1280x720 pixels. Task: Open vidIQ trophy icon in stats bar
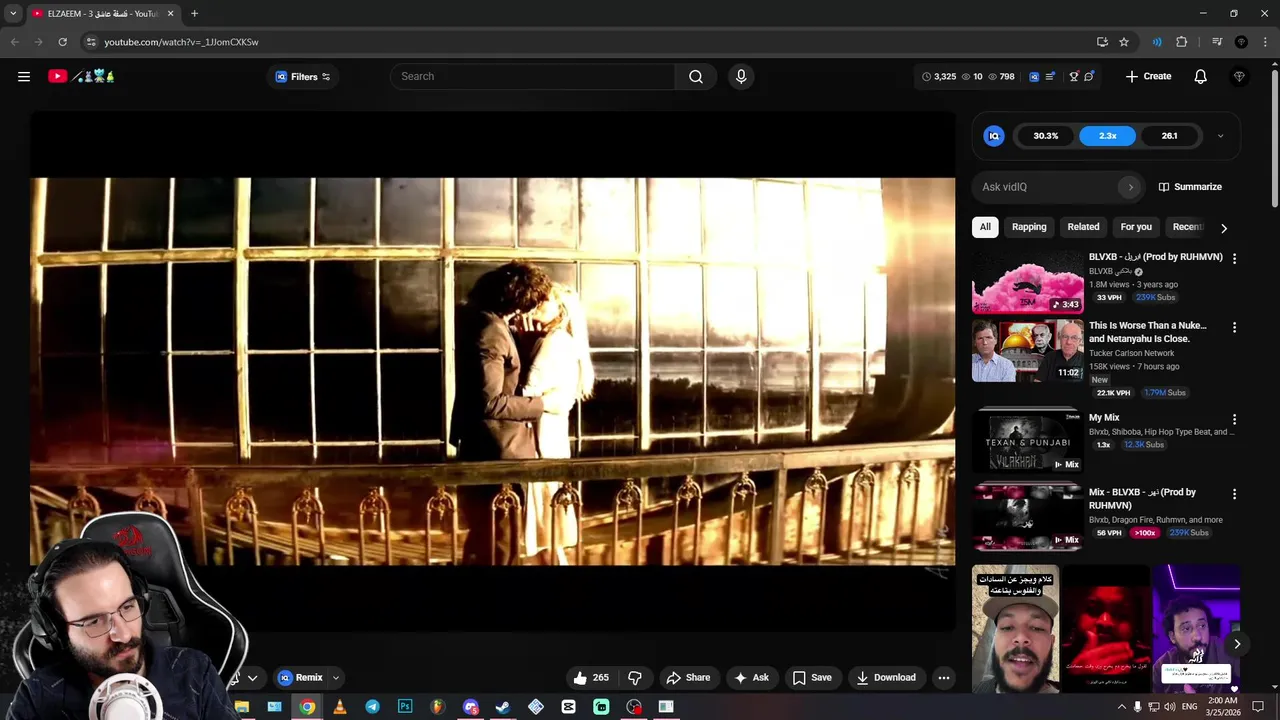coord(1074,76)
